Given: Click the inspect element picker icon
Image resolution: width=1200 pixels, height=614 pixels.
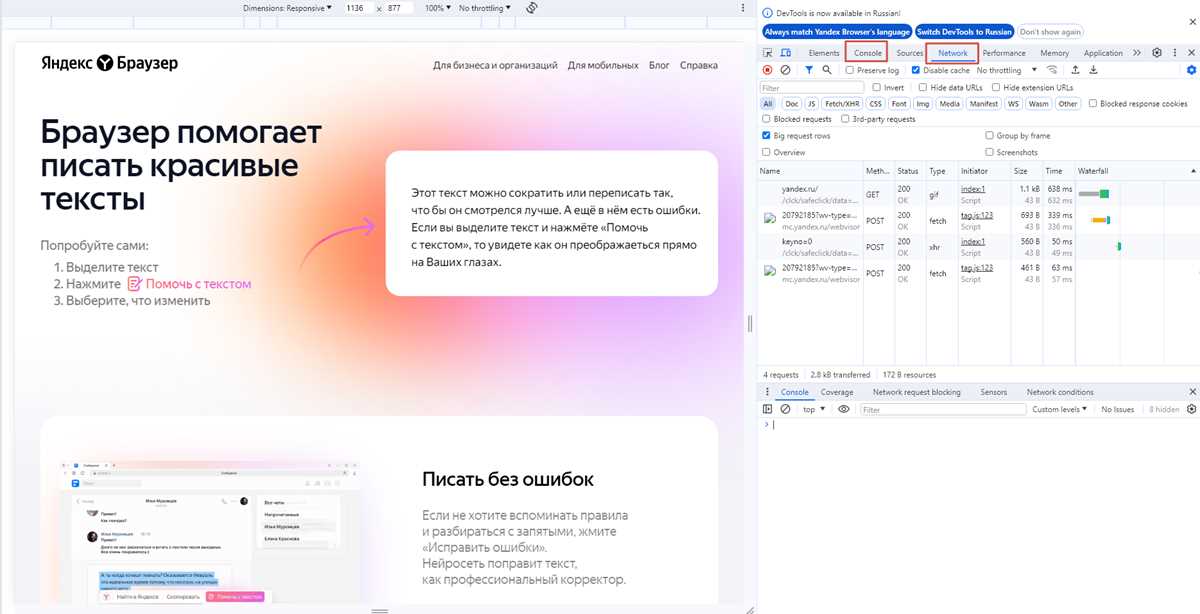Looking at the screenshot, I should tap(768, 53).
